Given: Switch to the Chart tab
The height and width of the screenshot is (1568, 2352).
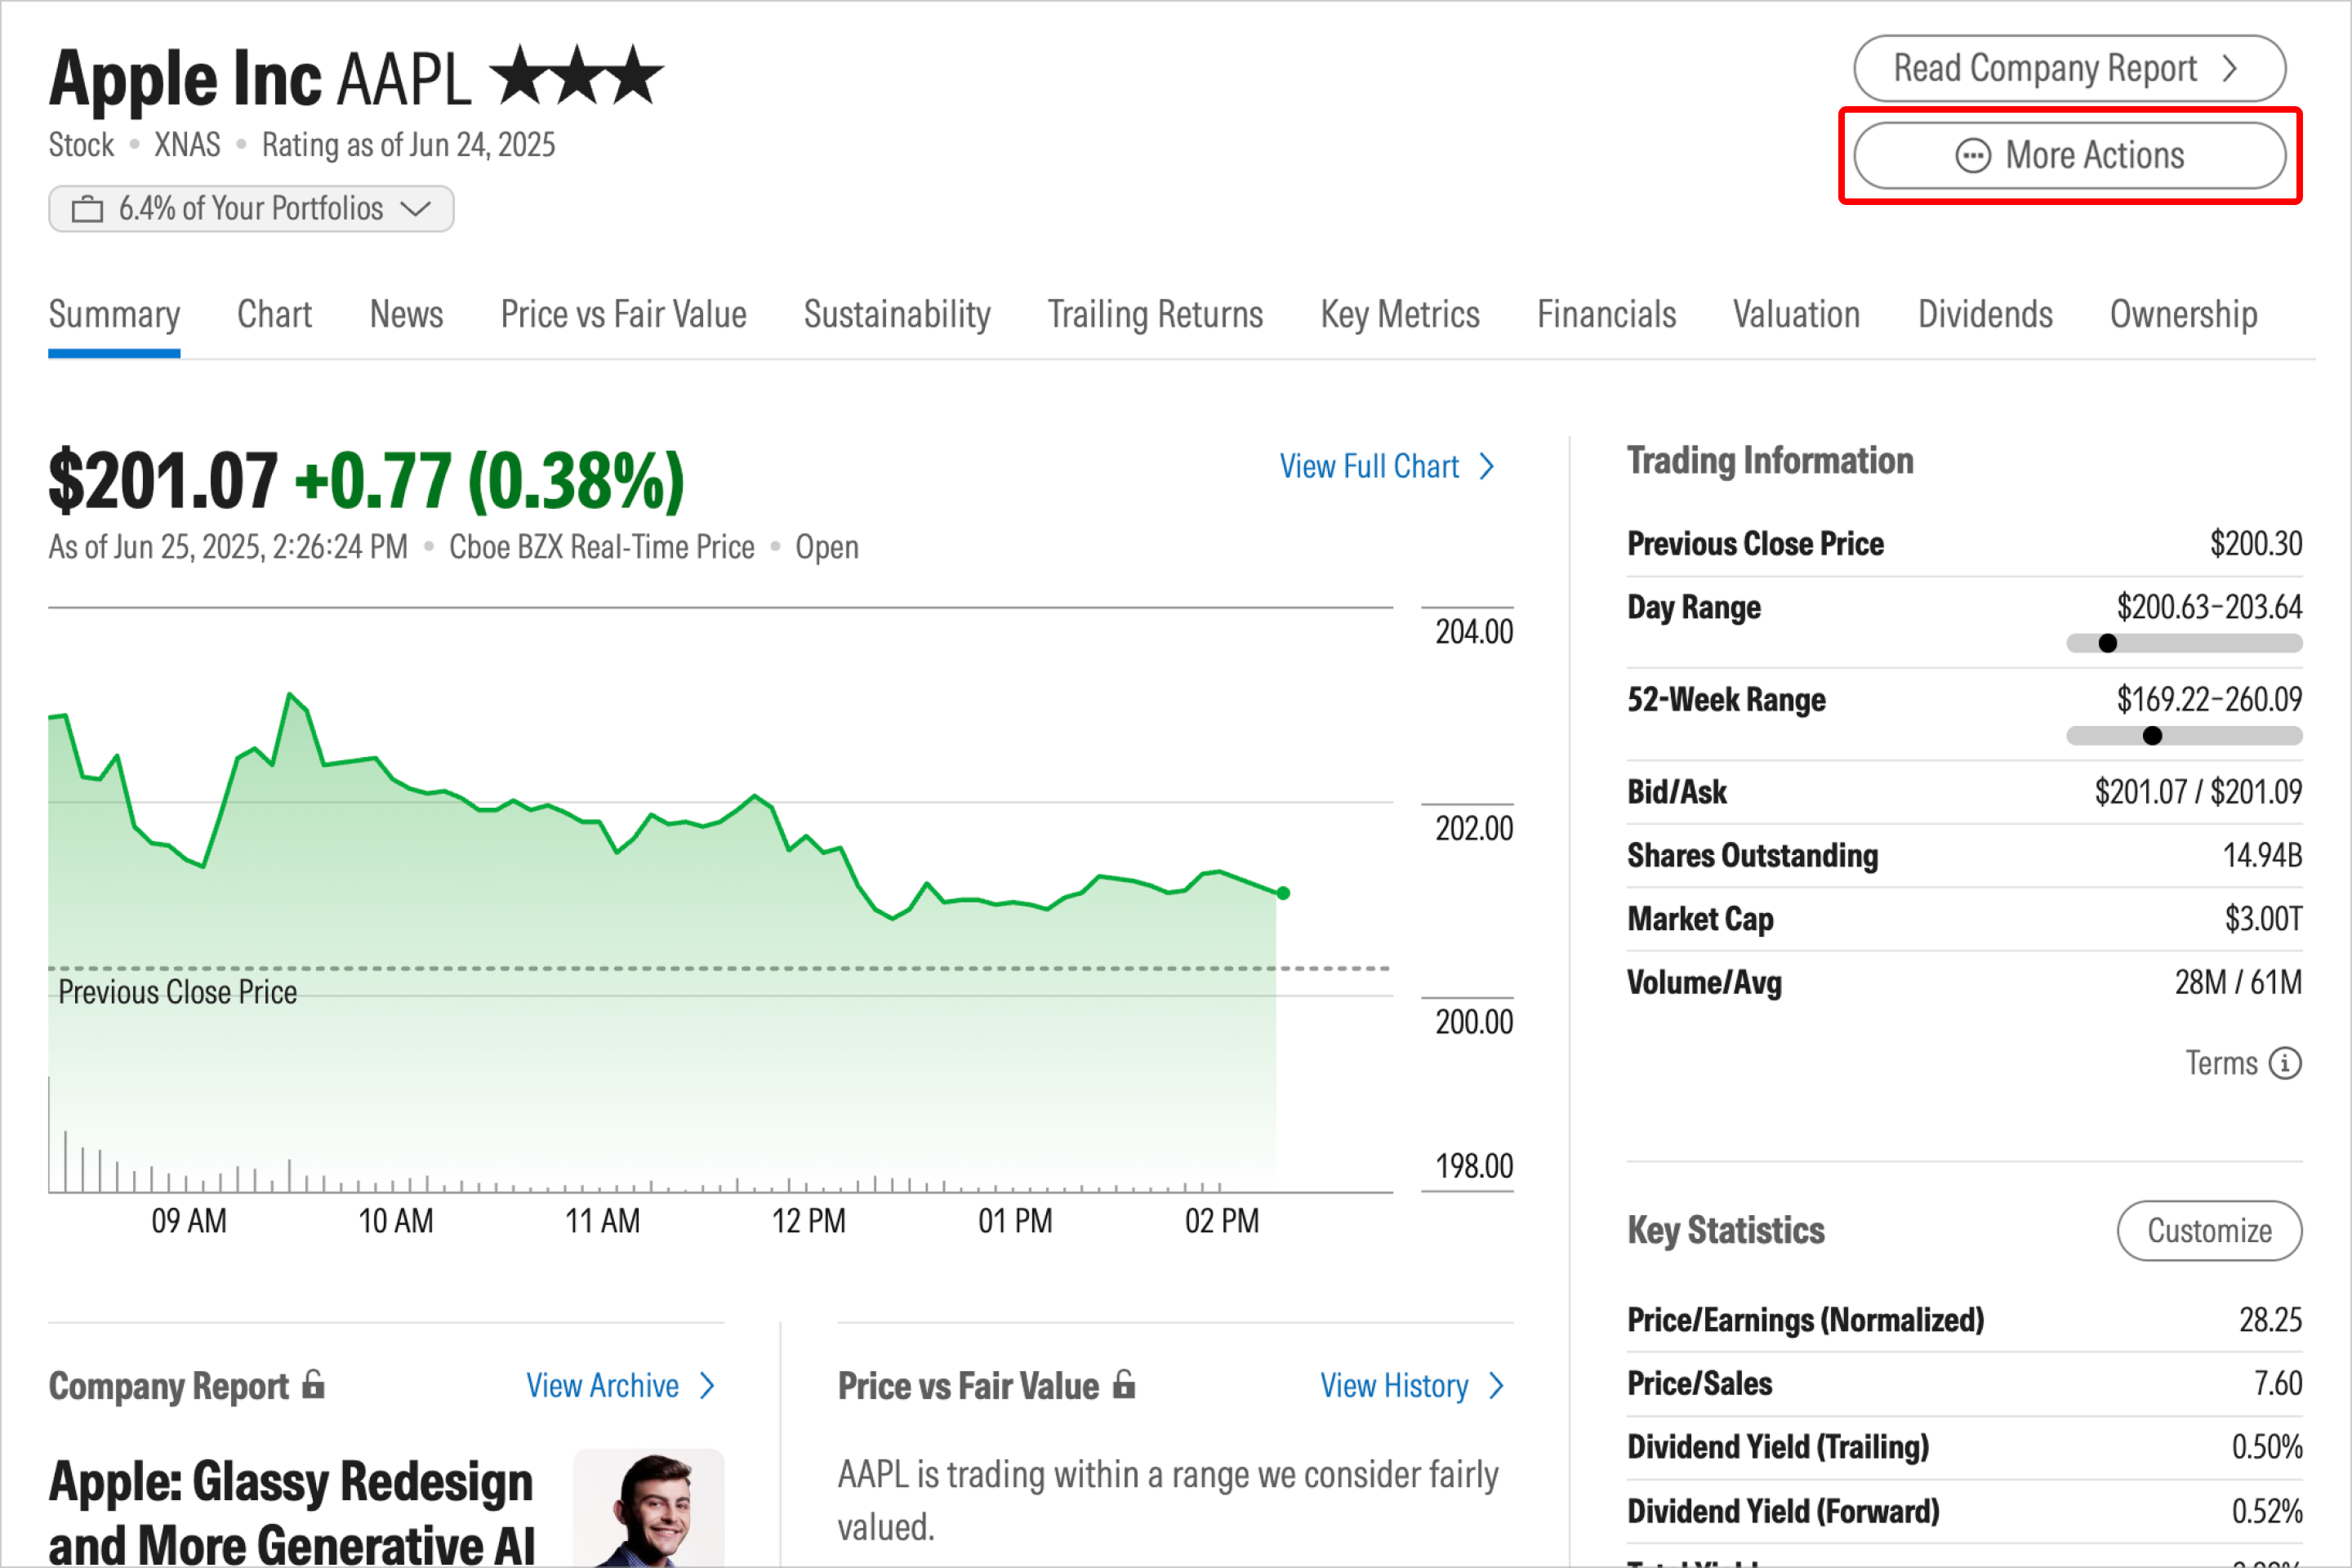Looking at the screenshot, I should click(x=274, y=315).
